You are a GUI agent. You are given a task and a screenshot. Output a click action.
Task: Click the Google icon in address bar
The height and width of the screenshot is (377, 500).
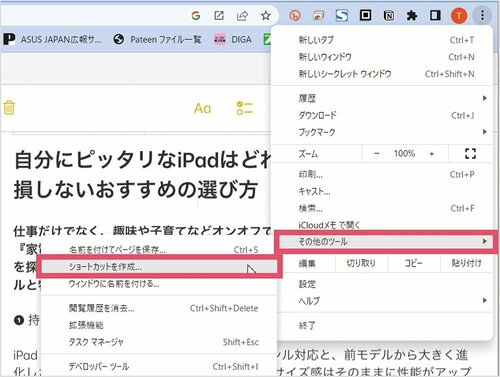click(196, 15)
